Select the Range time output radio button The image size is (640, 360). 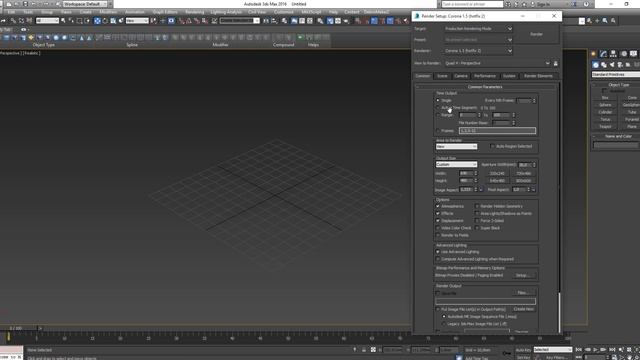(438, 115)
